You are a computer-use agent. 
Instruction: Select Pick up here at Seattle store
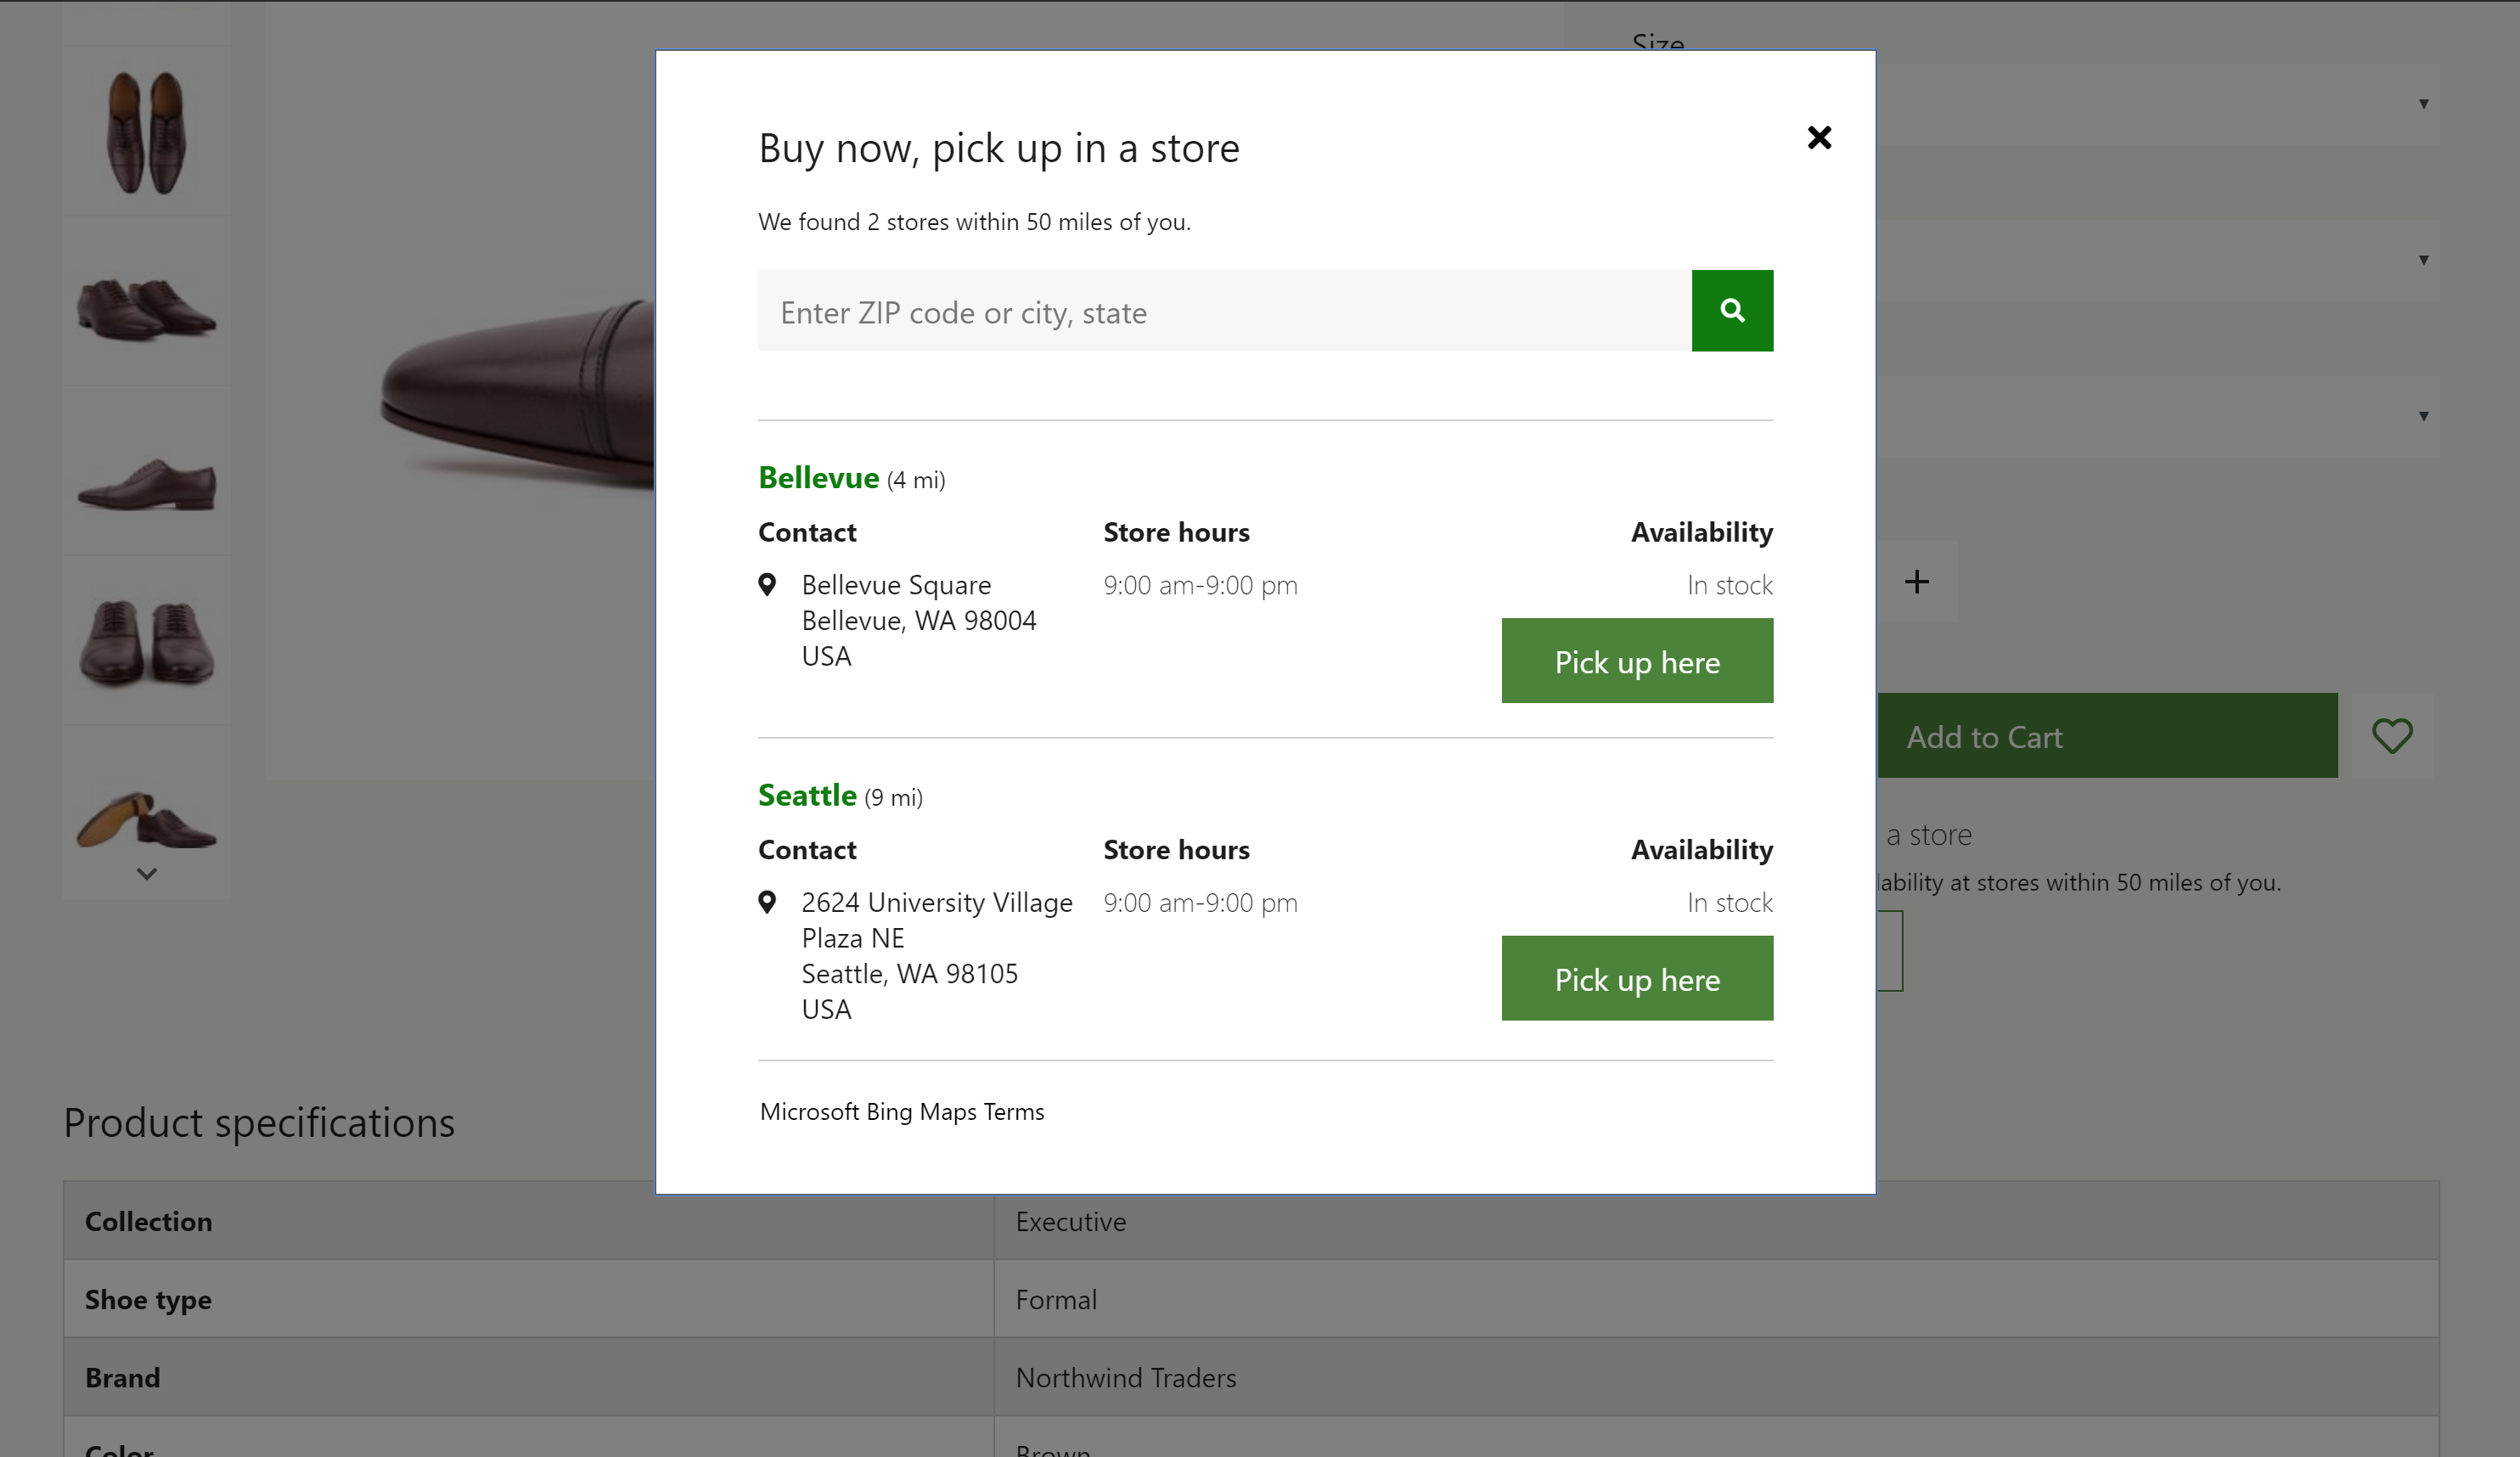pyautogui.click(x=1635, y=978)
